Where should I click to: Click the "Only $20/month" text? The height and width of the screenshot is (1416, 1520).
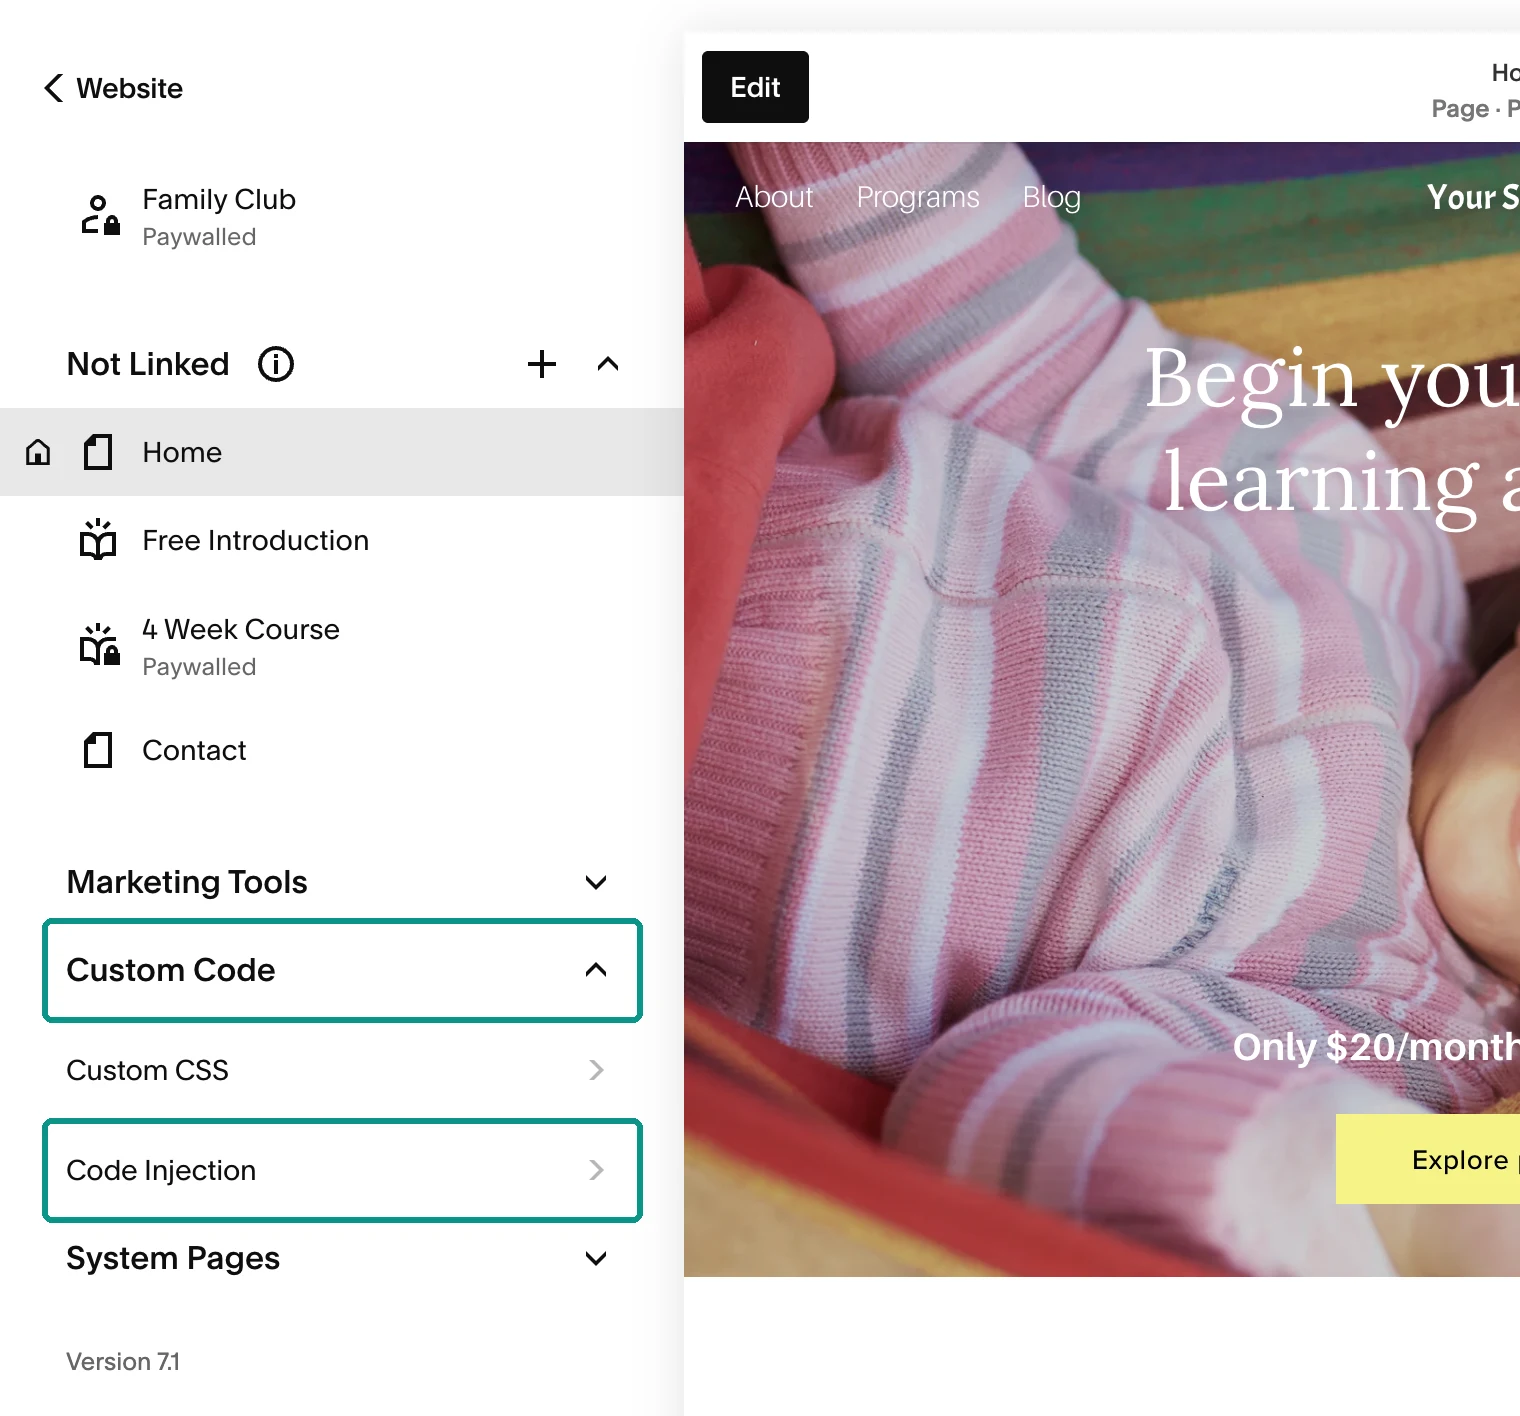coord(1376,1047)
